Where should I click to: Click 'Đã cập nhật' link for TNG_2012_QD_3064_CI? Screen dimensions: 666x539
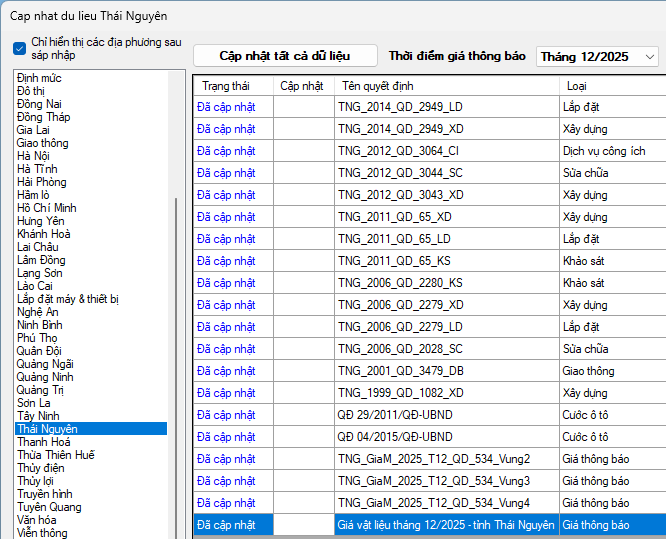pos(226,151)
